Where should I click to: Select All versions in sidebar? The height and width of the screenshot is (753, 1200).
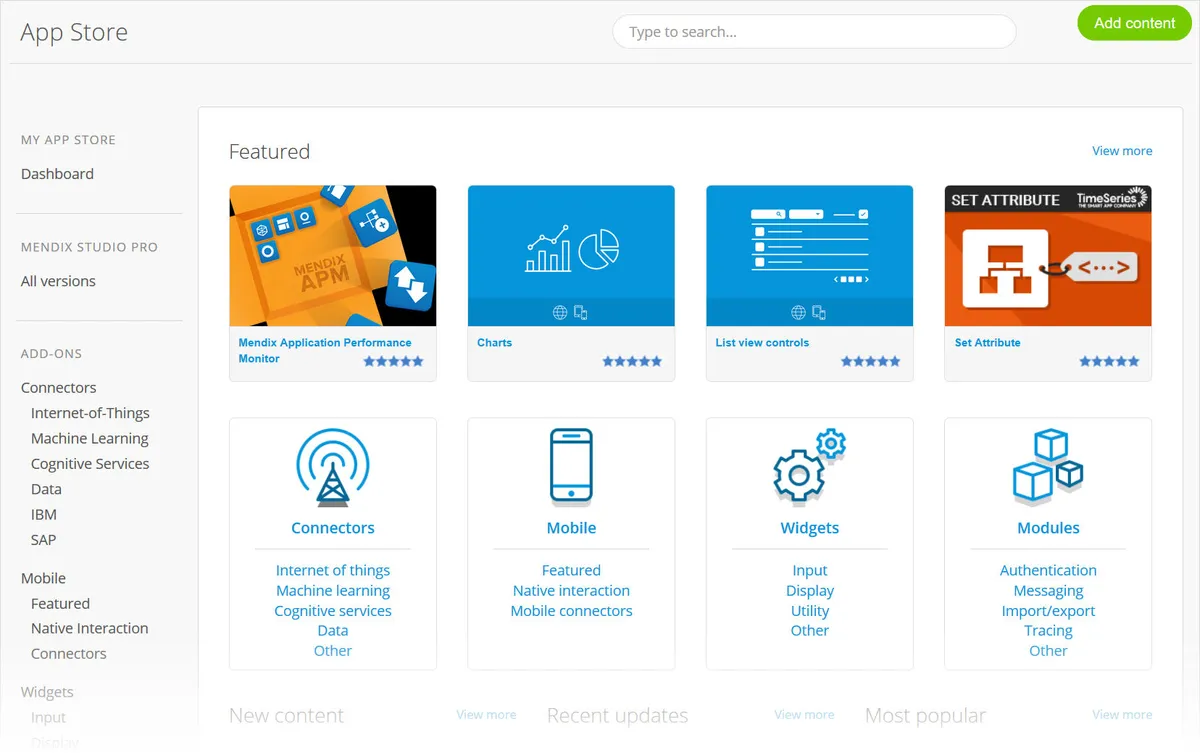pyautogui.click(x=58, y=281)
